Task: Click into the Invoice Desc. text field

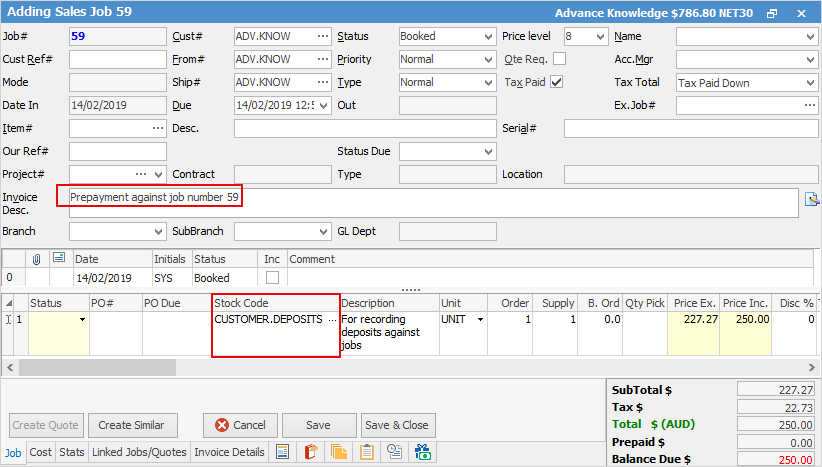Action: pos(430,203)
